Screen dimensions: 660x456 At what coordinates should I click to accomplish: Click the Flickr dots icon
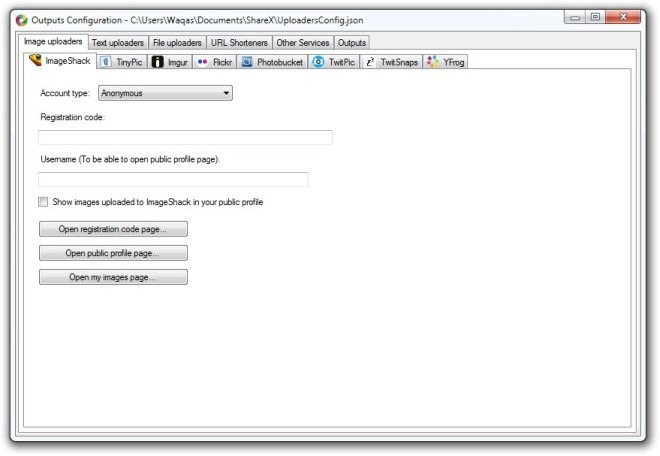(202, 62)
